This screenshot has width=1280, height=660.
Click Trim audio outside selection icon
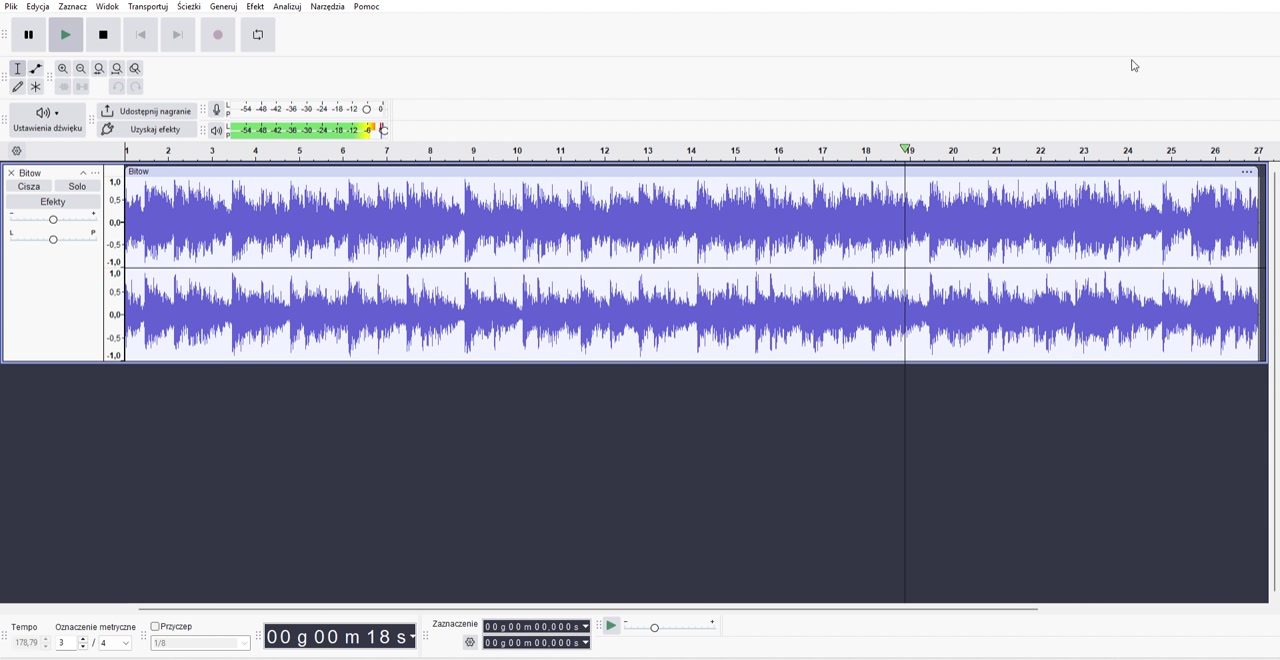(x=63, y=87)
